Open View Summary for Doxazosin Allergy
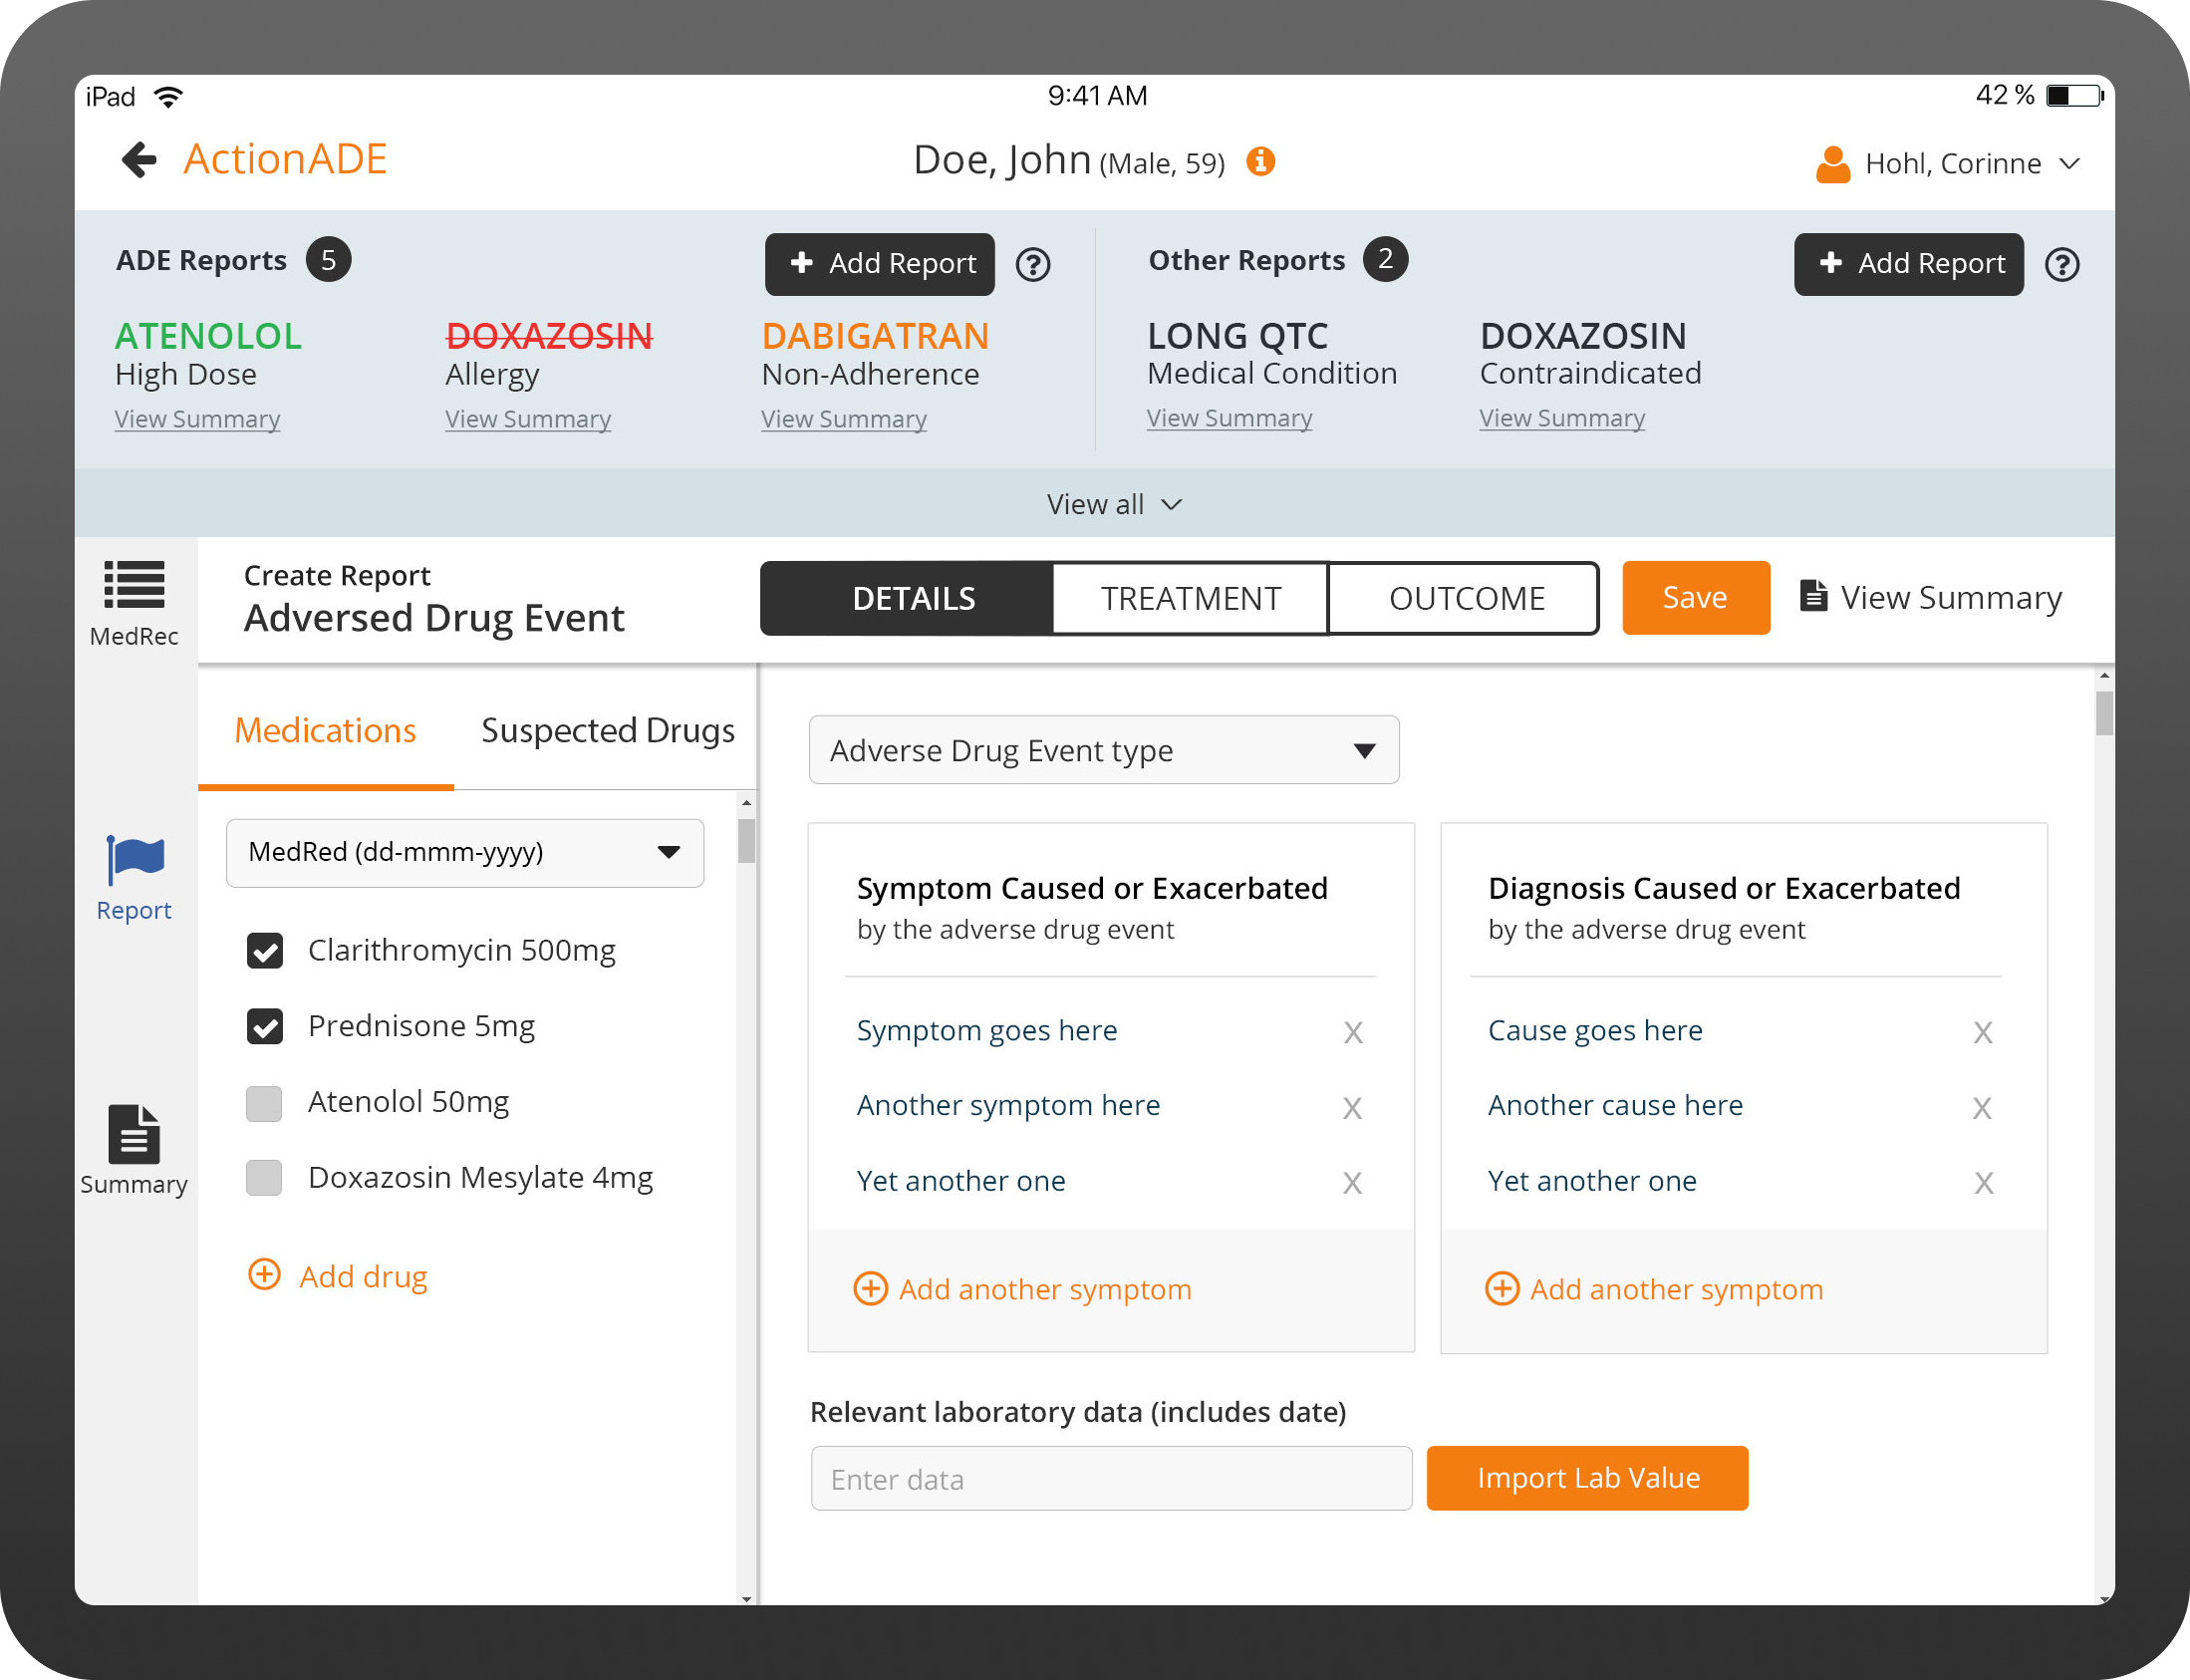Screen dimensions: 2190x1680 528,419
